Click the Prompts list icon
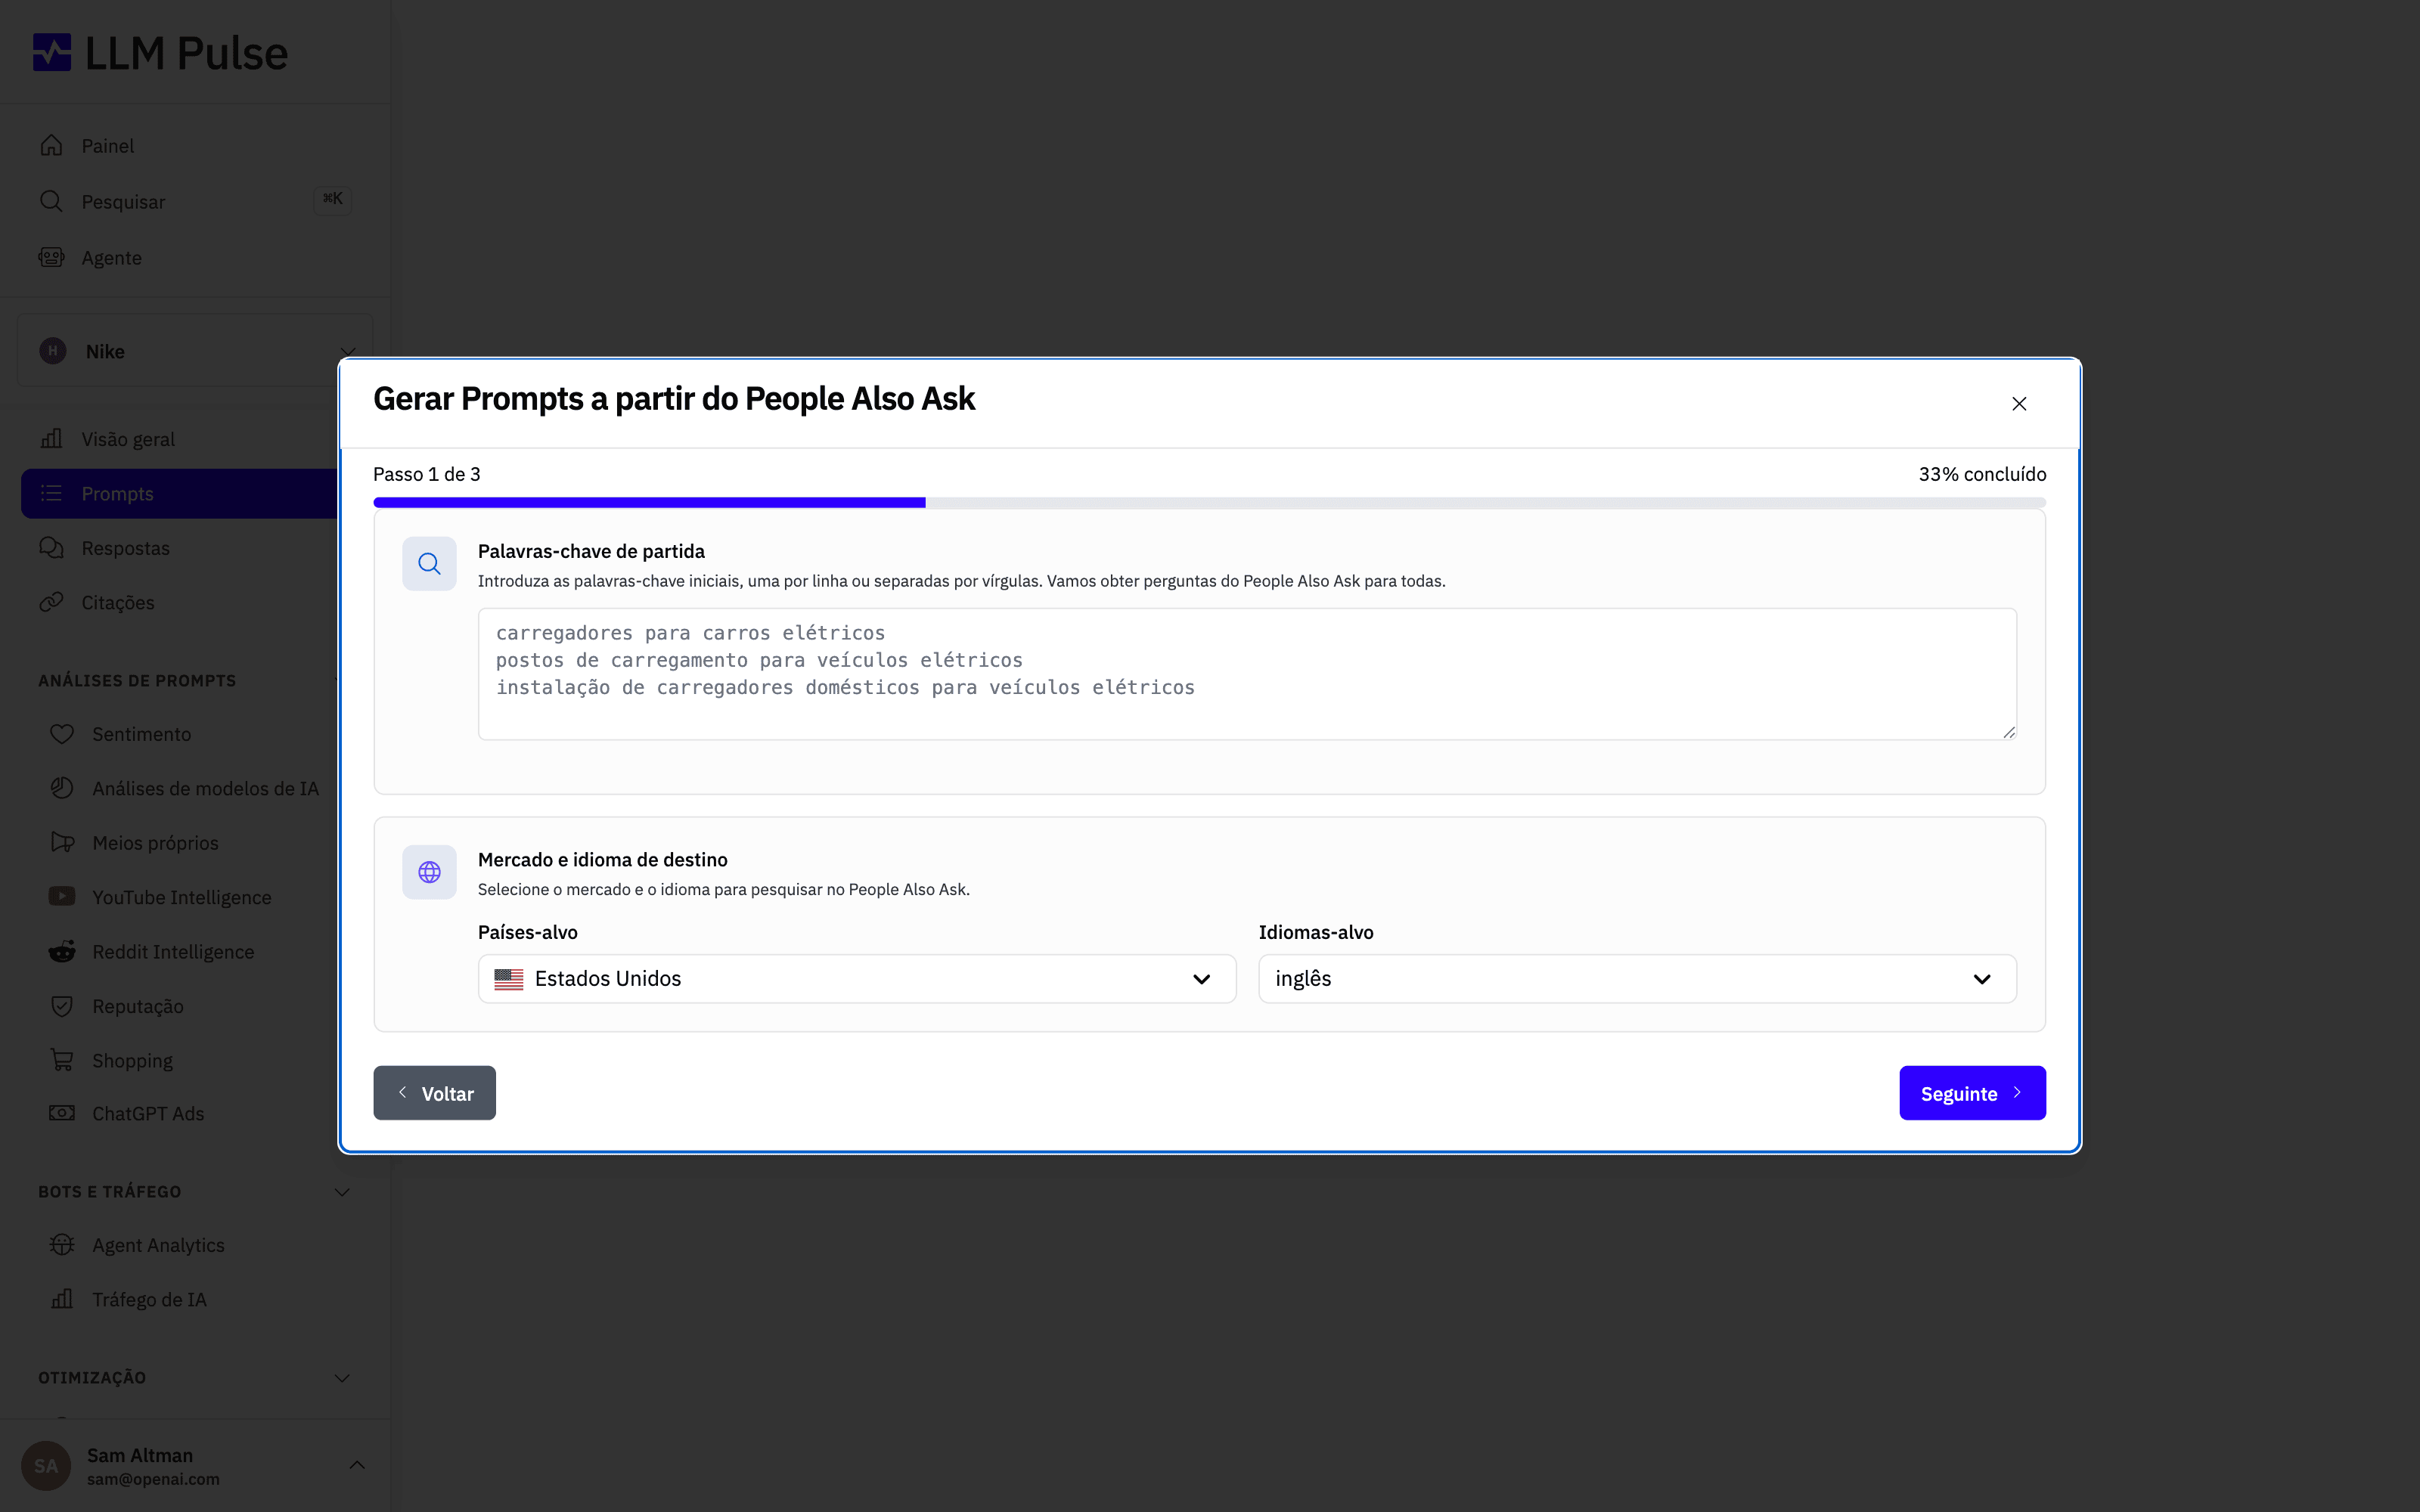 [x=51, y=494]
